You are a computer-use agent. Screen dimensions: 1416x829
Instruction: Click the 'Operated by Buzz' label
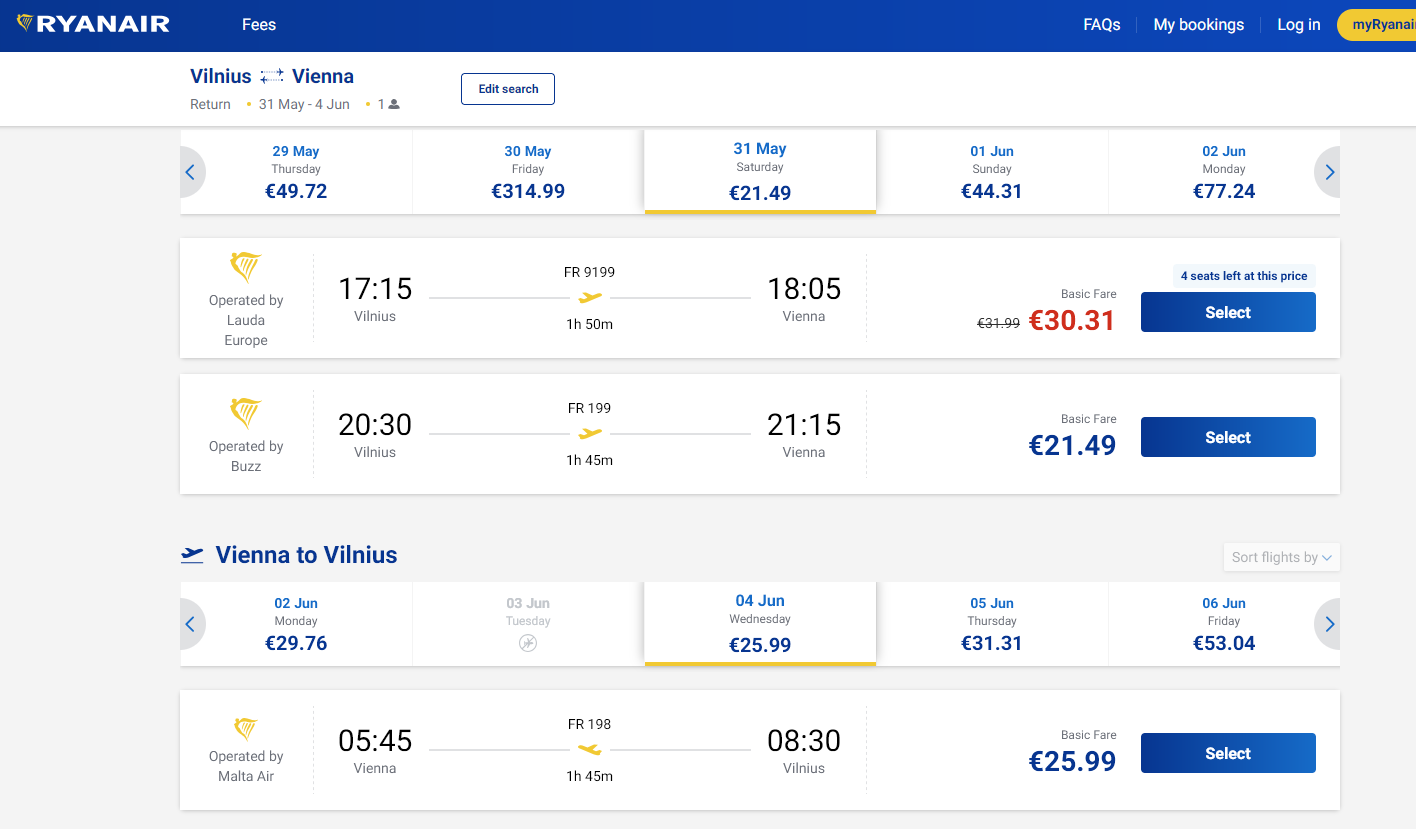coord(246,456)
